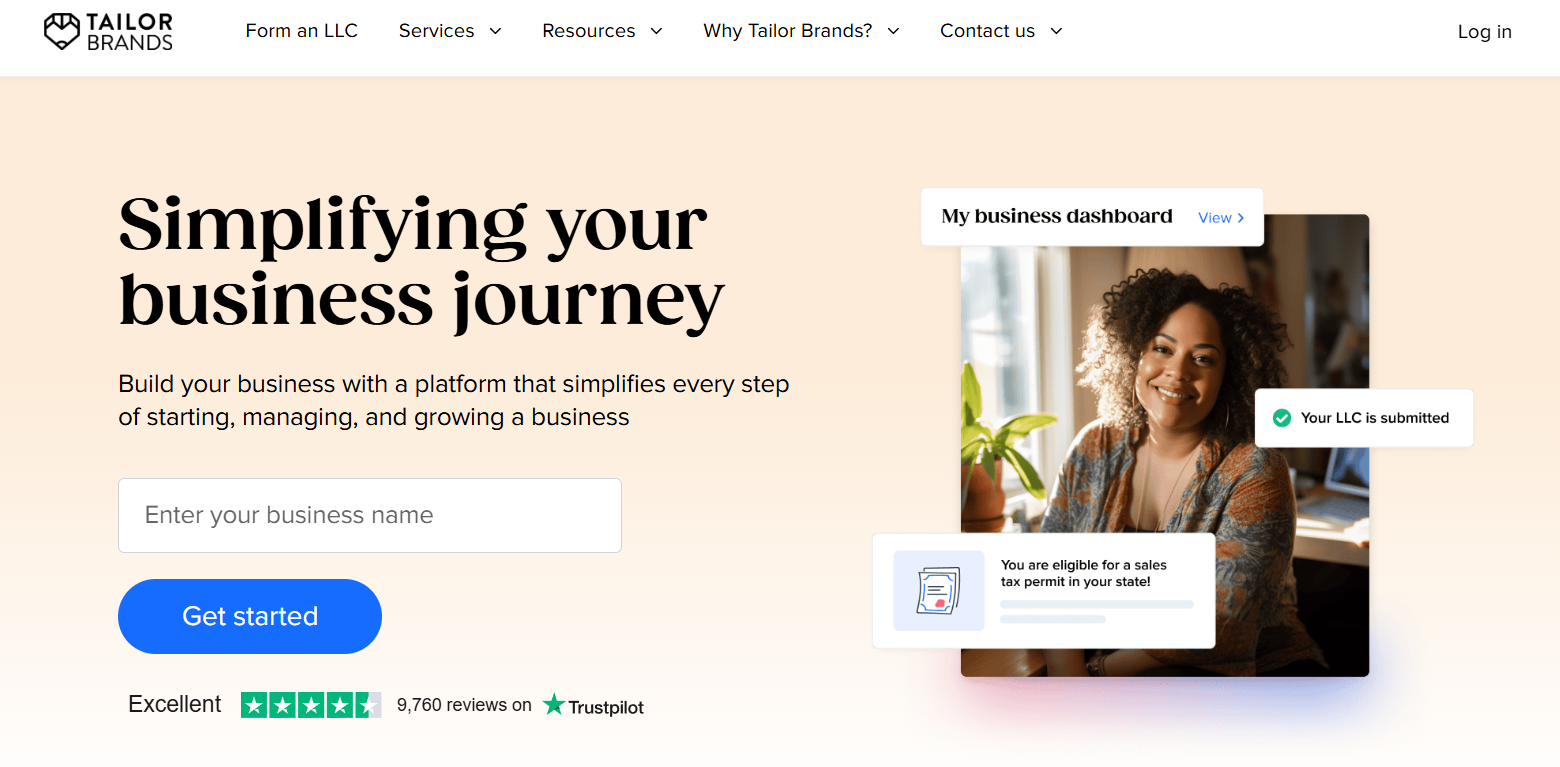Click the certificate document icon
The height and width of the screenshot is (767, 1560).
(938, 590)
